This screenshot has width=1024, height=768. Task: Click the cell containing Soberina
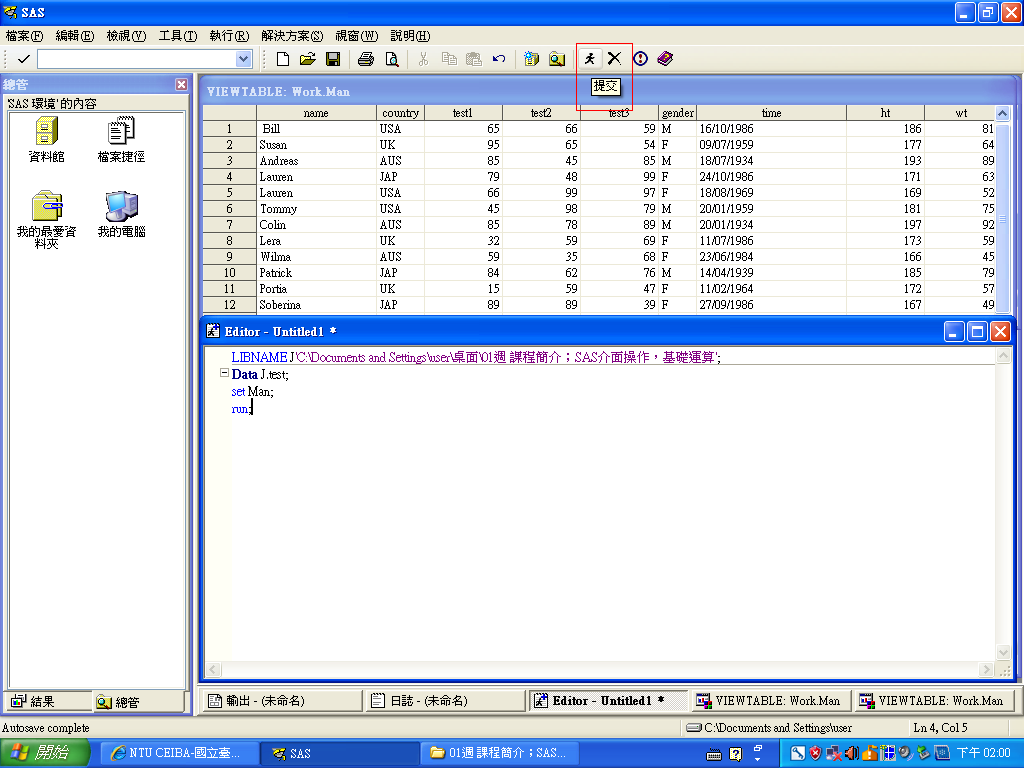pyautogui.click(x=316, y=304)
